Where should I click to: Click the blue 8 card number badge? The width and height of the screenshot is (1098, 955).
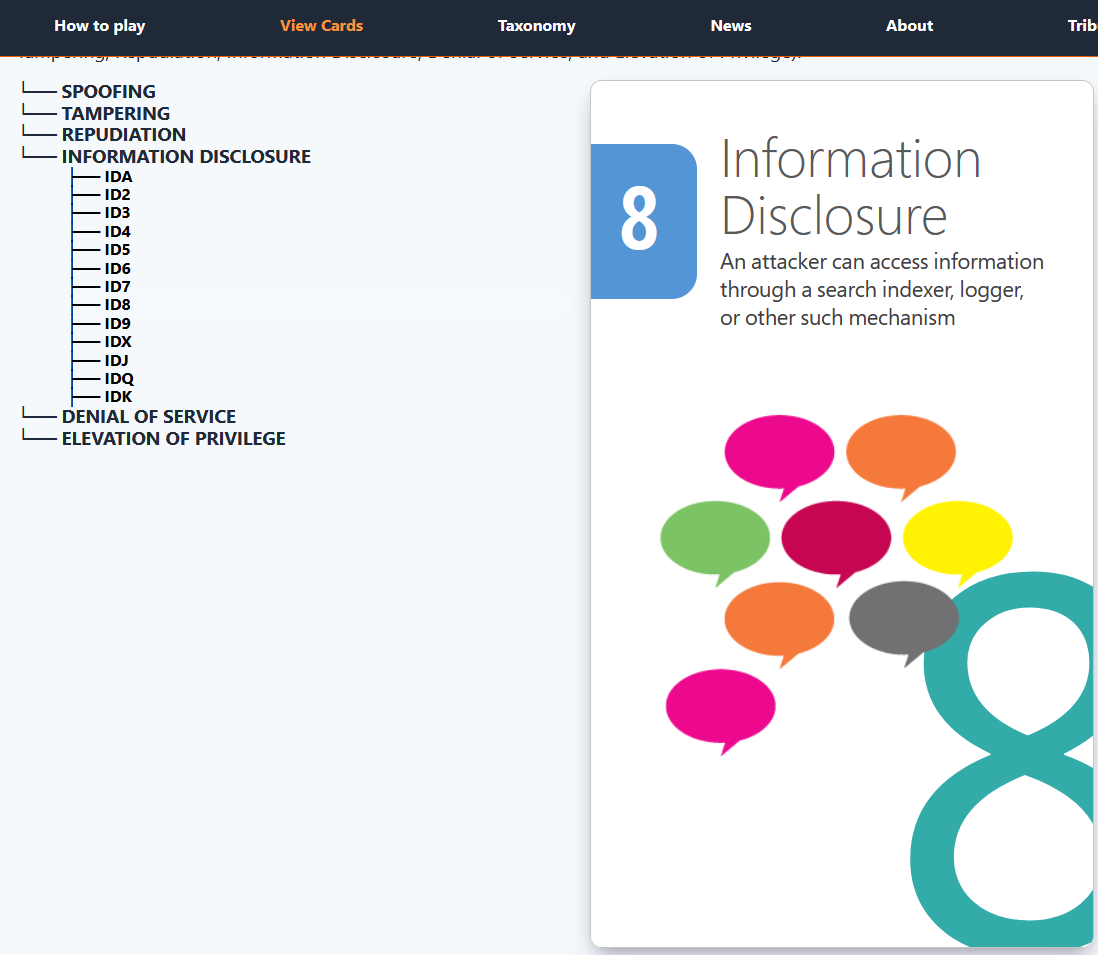[644, 221]
